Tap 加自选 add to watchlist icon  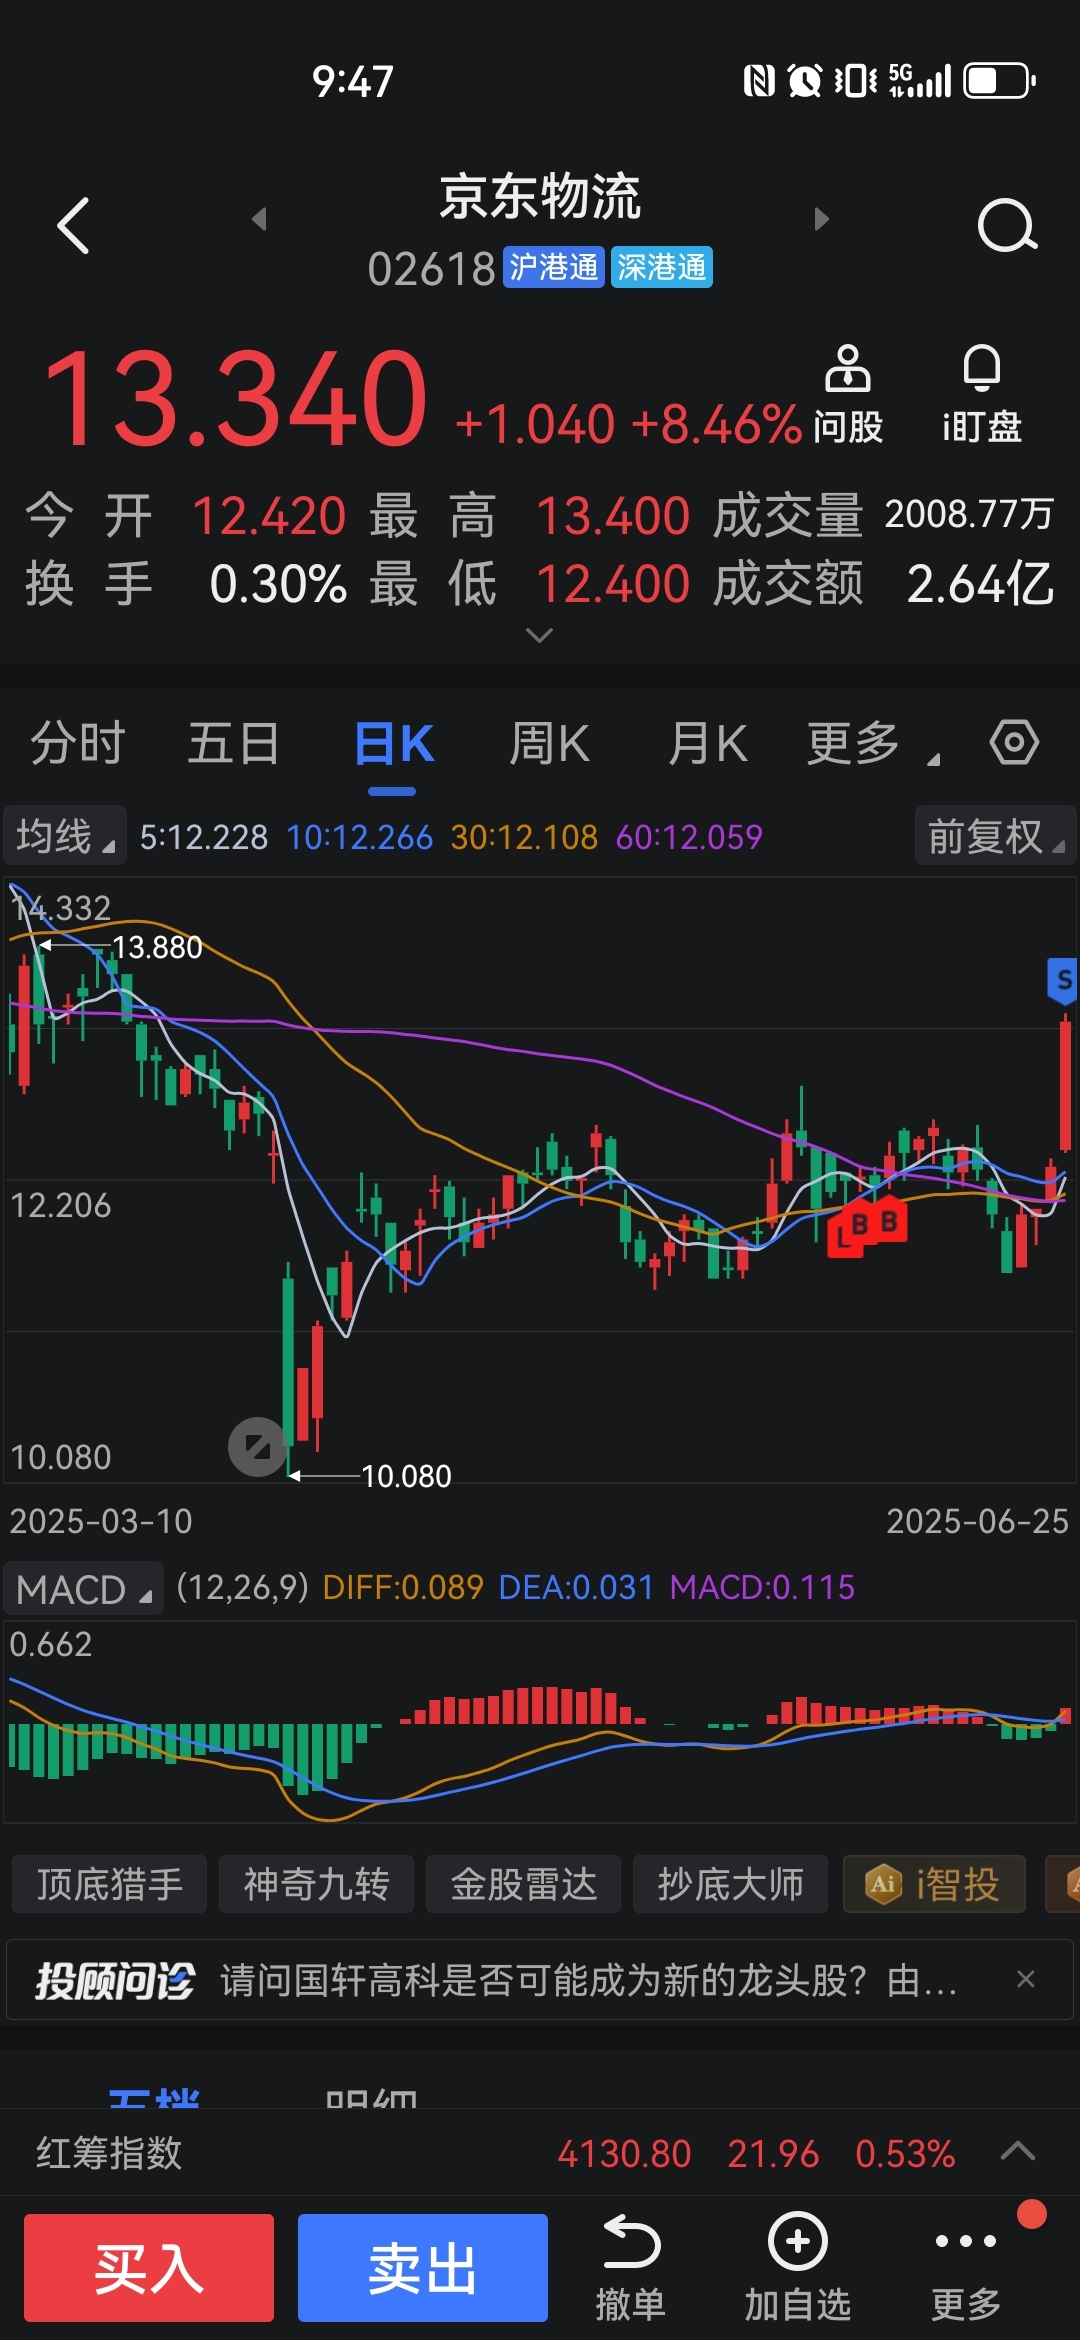(797, 2268)
